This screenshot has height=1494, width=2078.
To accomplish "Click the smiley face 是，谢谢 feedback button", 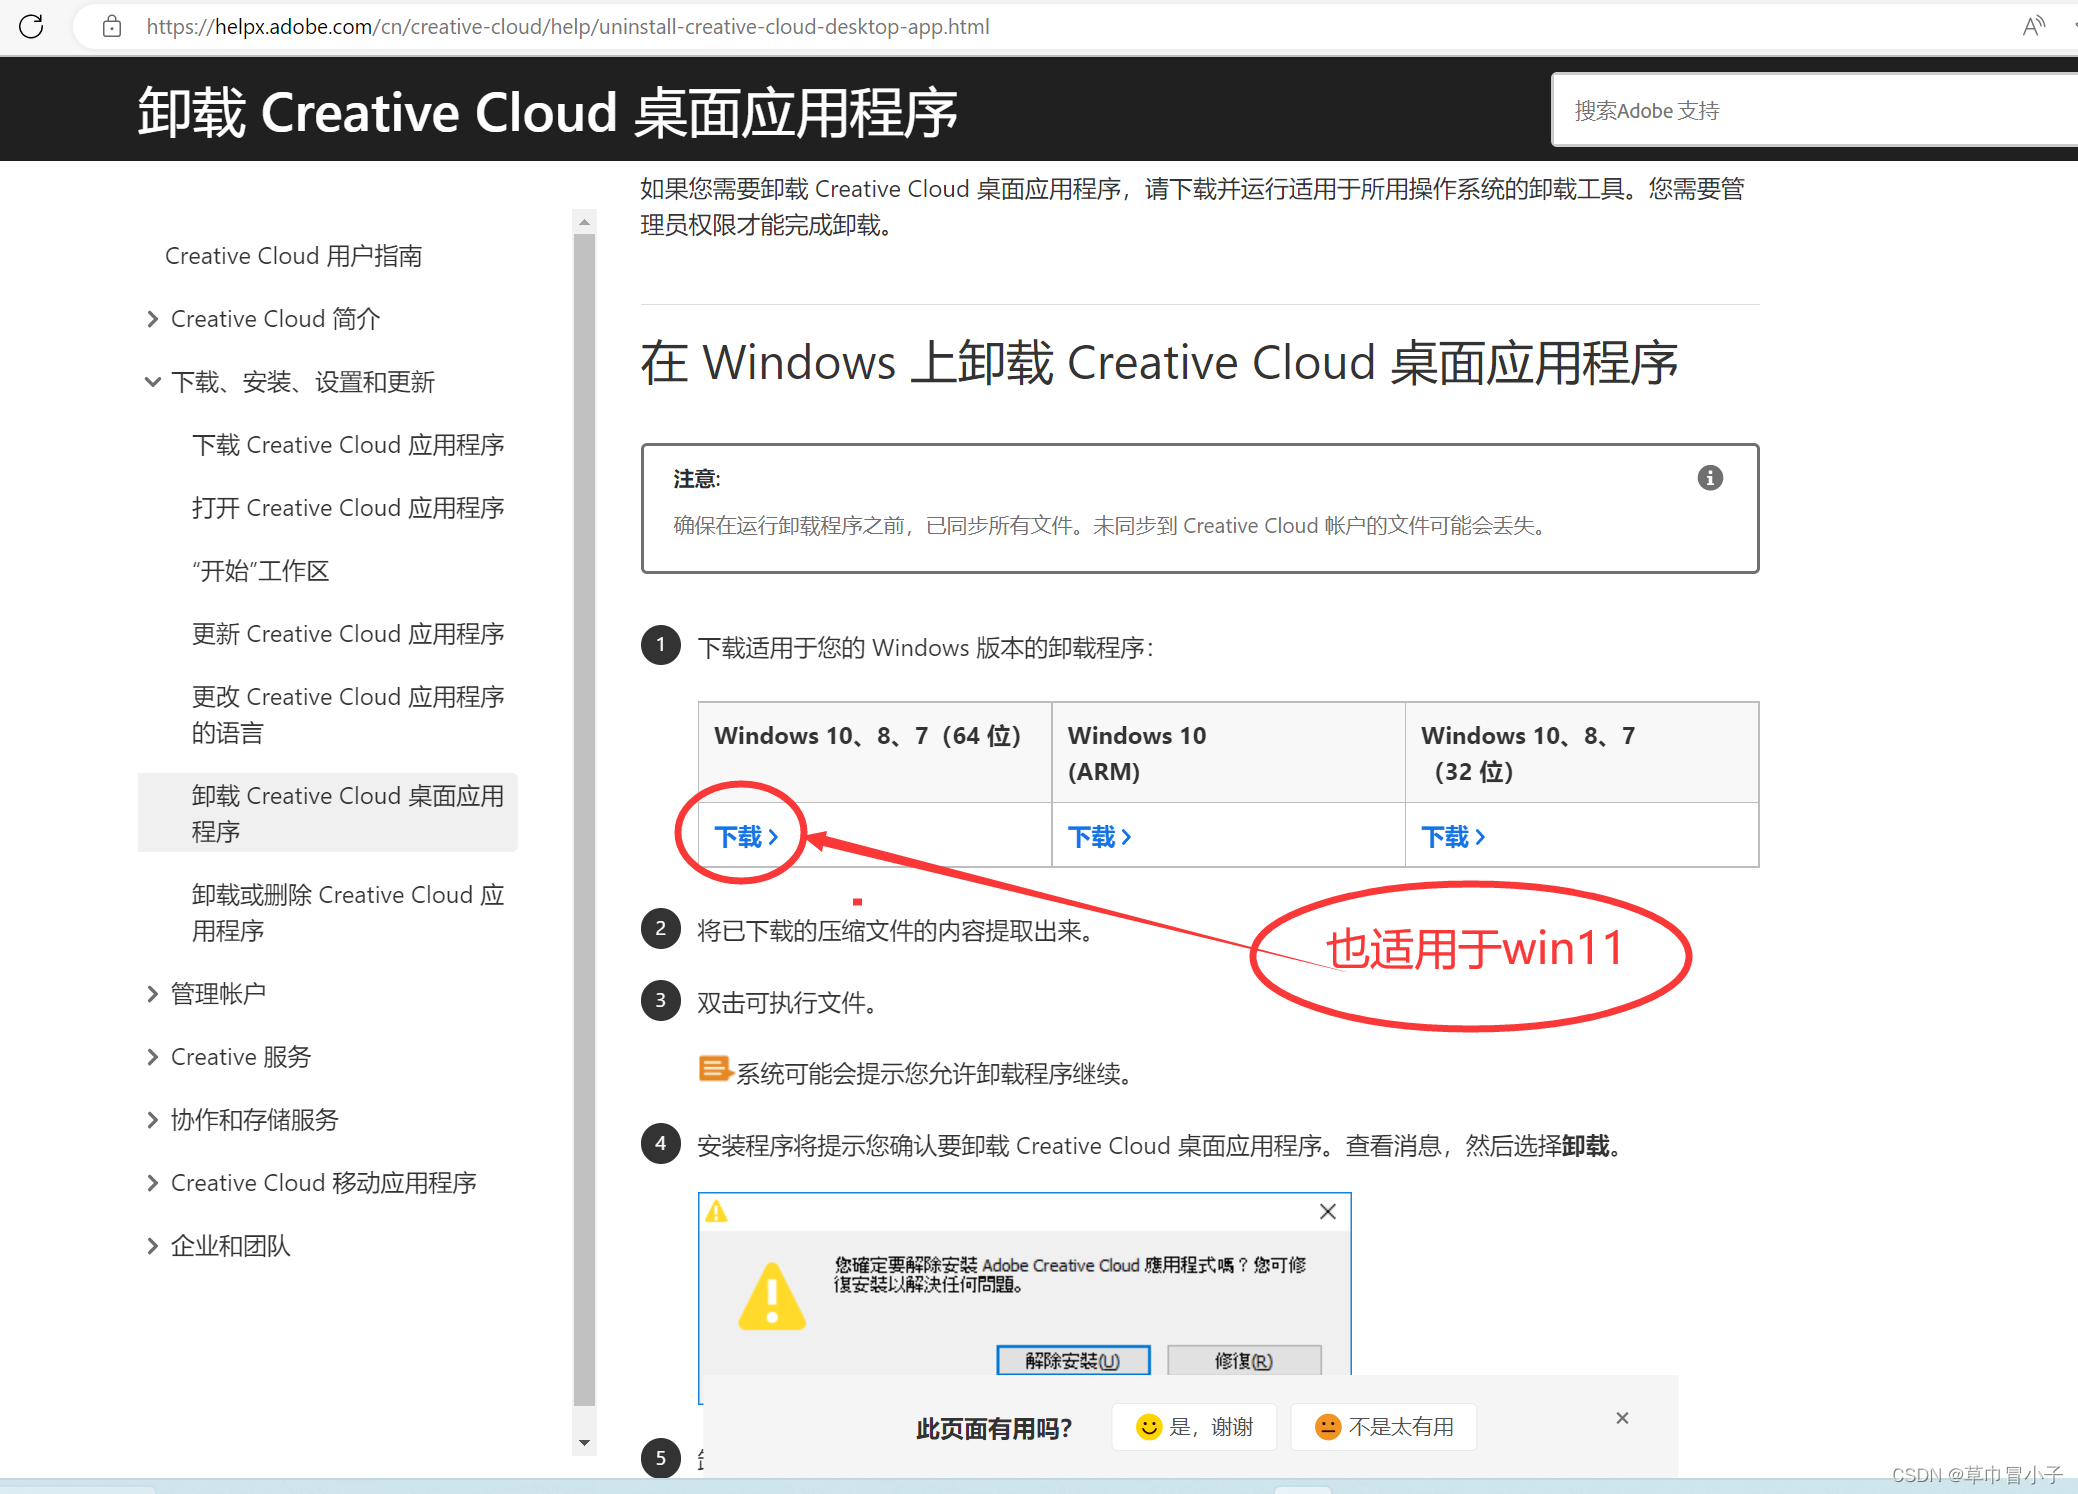I will [x=1194, y=1427].
